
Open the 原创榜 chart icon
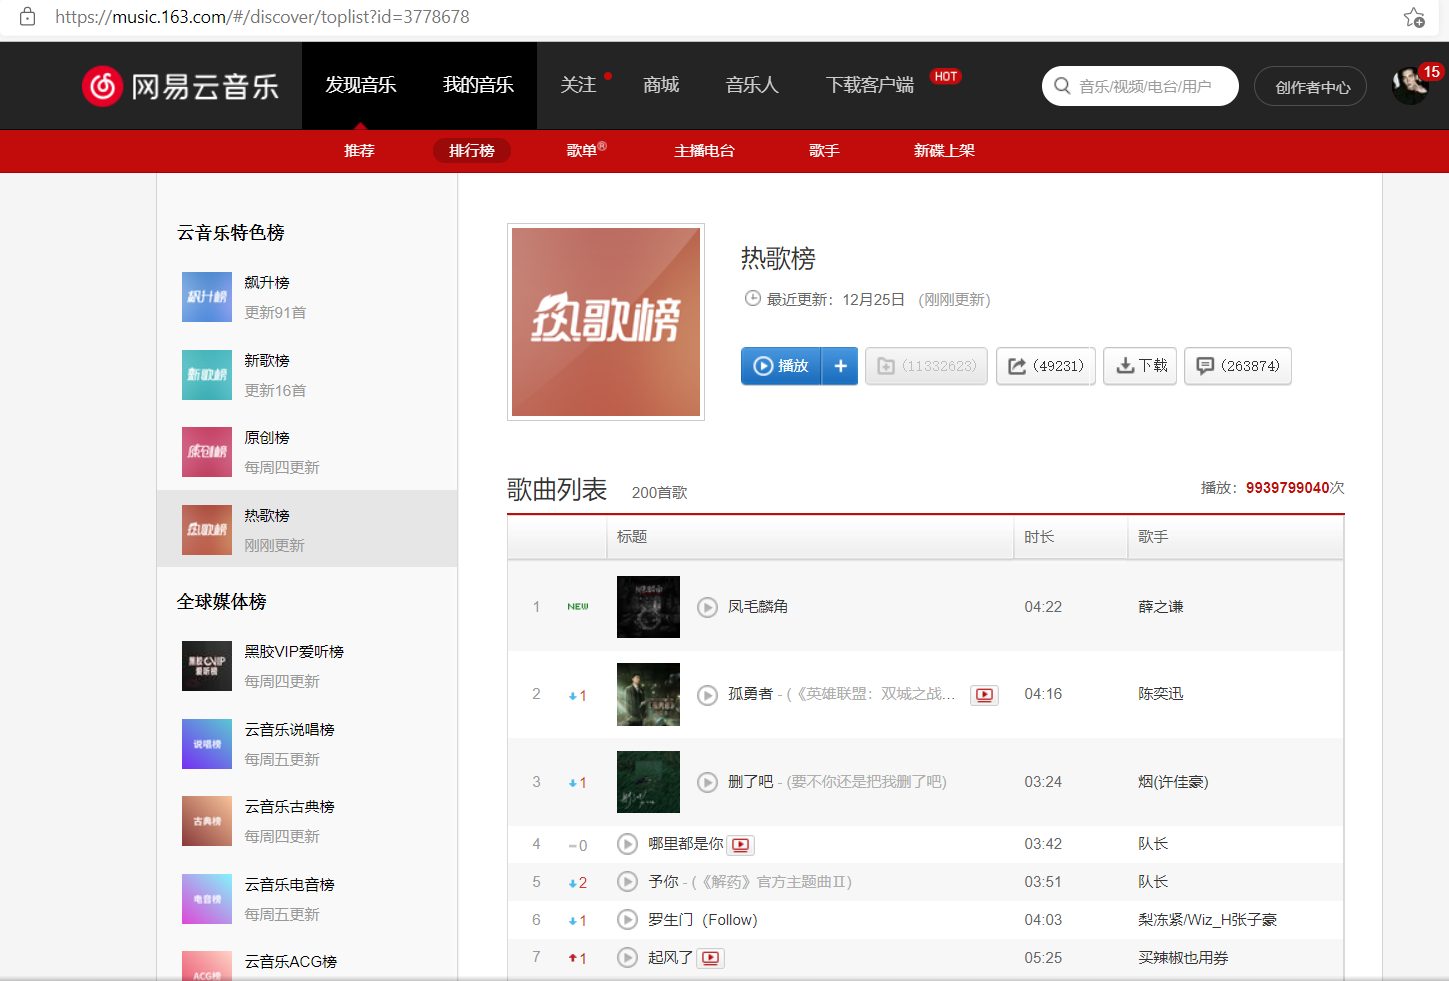[x=207, y=452]
